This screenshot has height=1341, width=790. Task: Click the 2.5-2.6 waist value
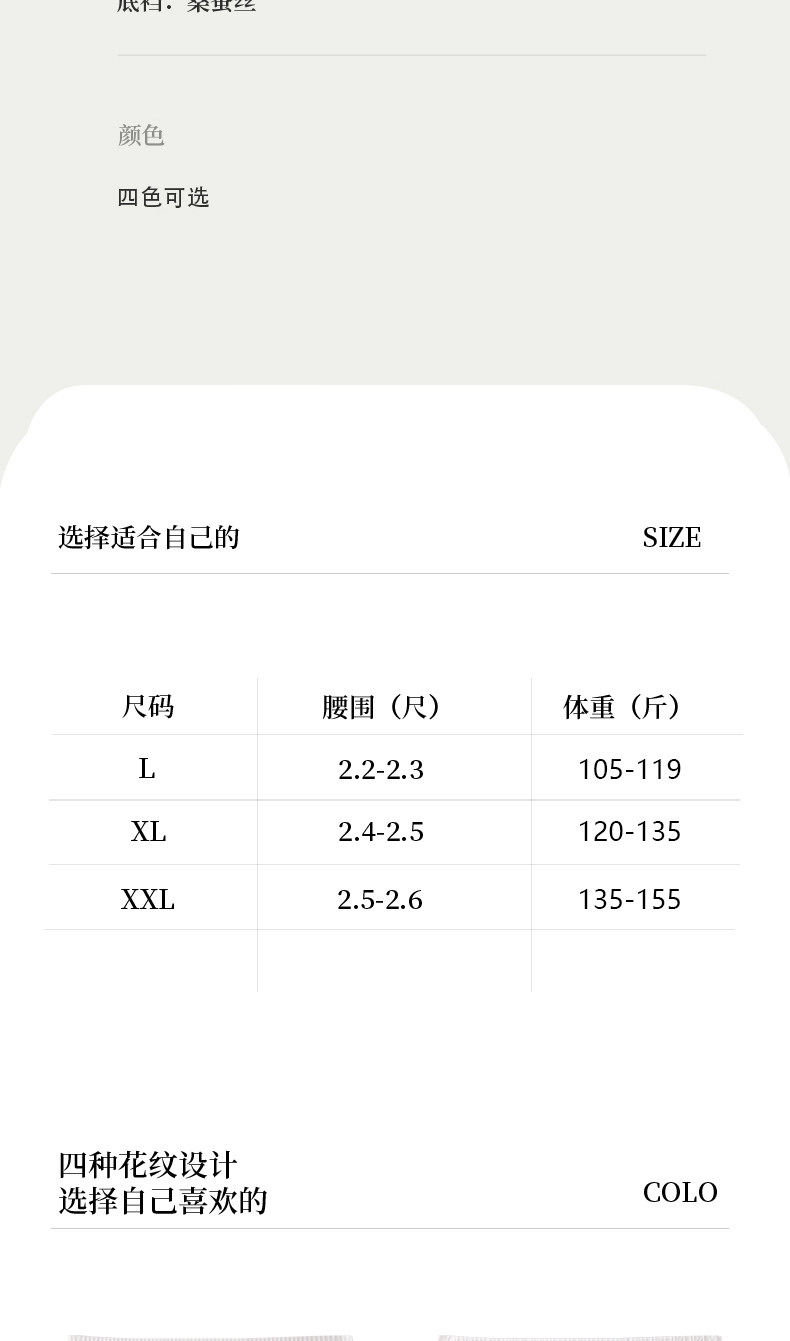tap(380, 899)
